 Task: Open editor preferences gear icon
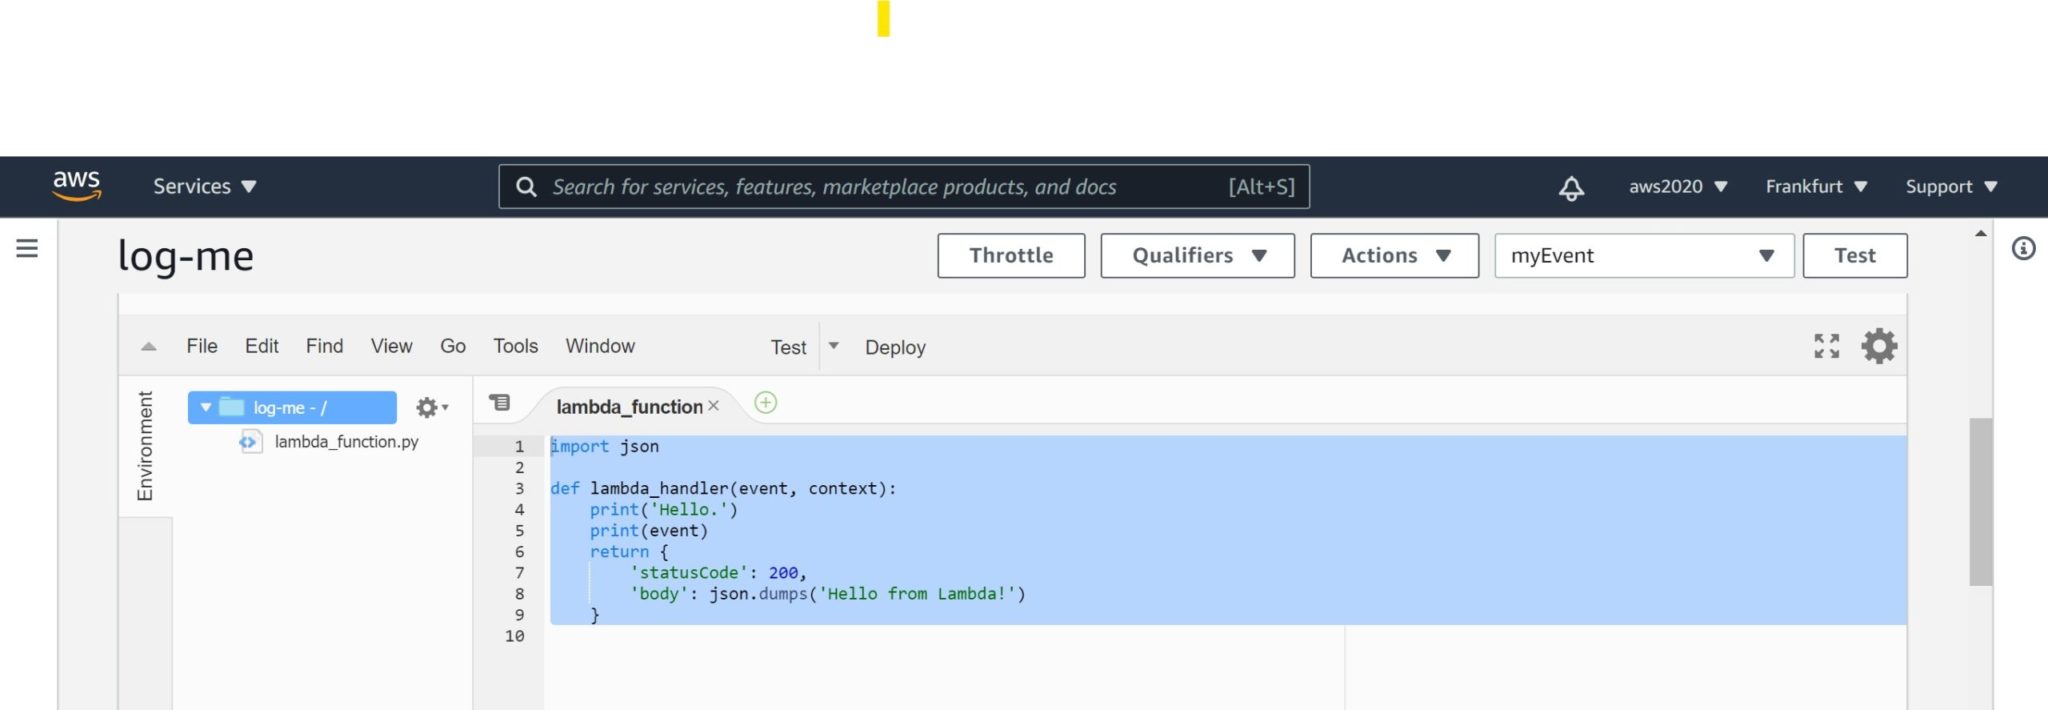pyautogui.click(x=1879, y=346)
